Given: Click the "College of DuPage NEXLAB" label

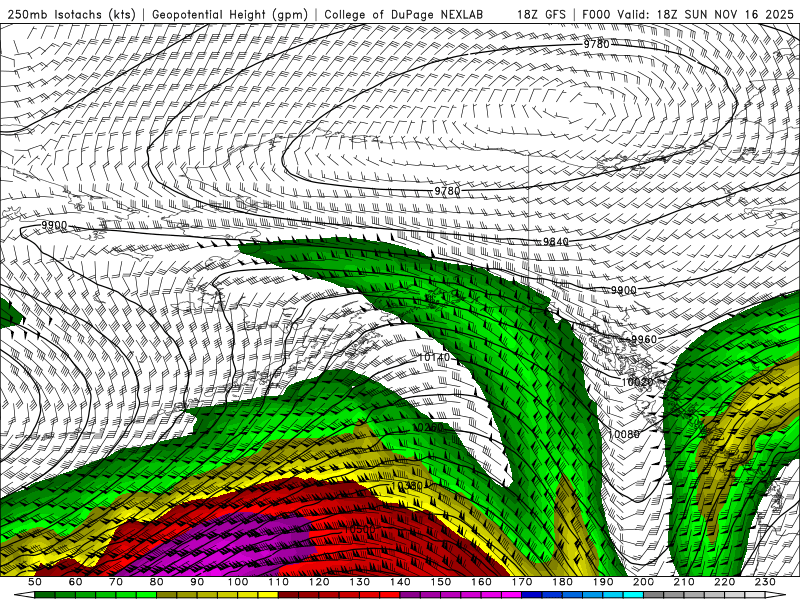Looking at the screenshot, I should [404, 15].
